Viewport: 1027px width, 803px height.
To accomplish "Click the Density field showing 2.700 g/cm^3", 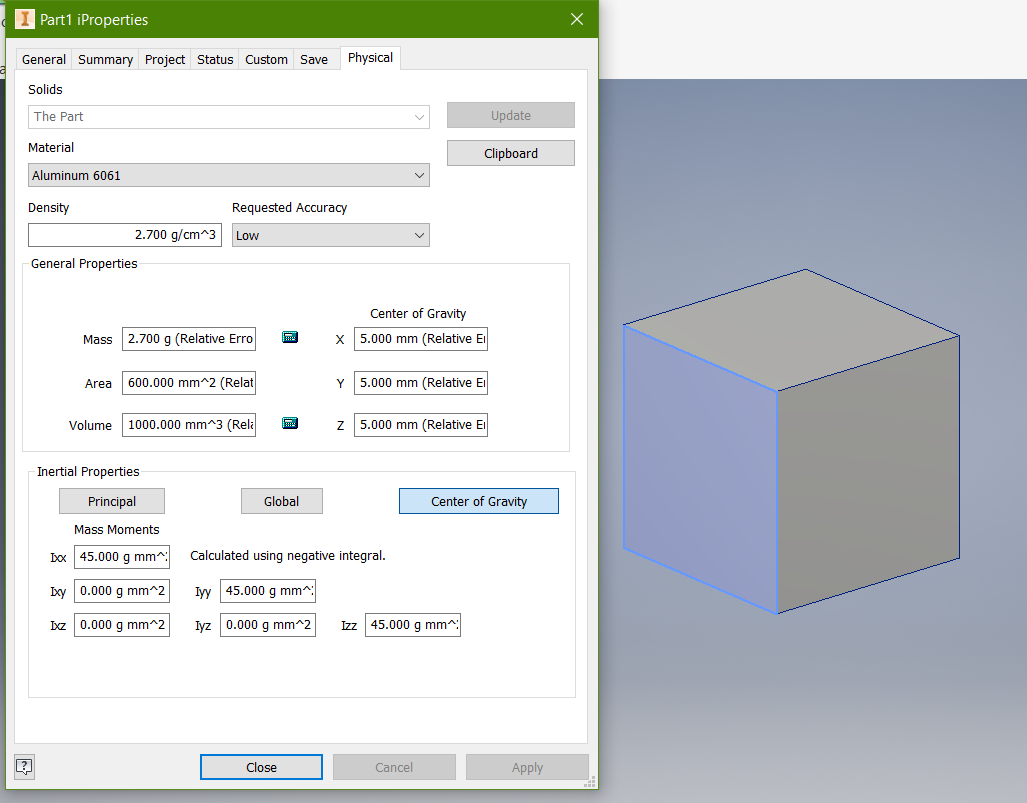I will pos(125,234).
